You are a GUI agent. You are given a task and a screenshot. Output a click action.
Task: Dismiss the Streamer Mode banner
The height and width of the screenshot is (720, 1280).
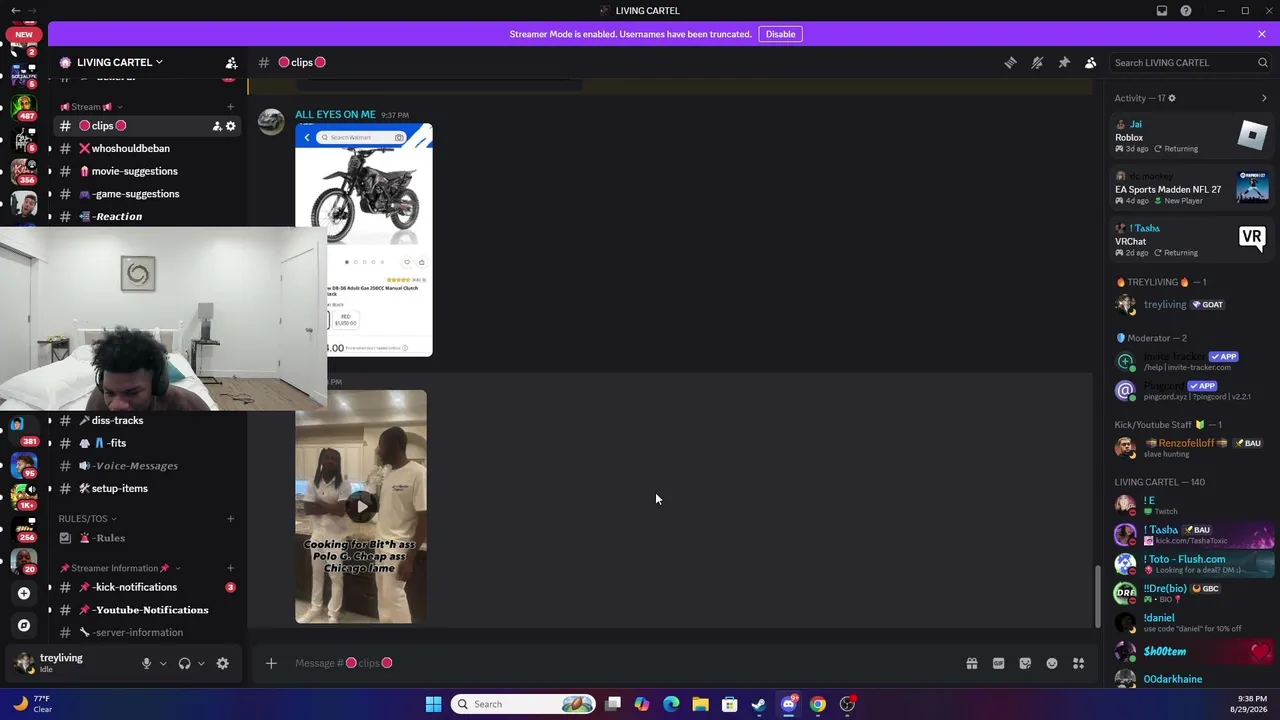click(1262, 34)
